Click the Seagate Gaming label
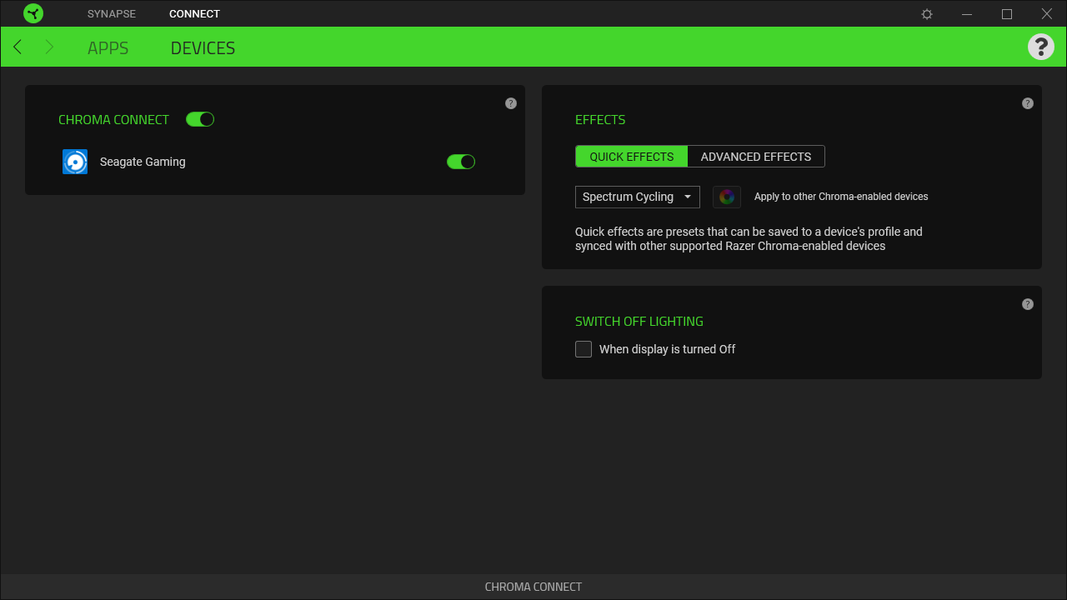This screenshot has width=1067, height=600. tap(142, 162)
